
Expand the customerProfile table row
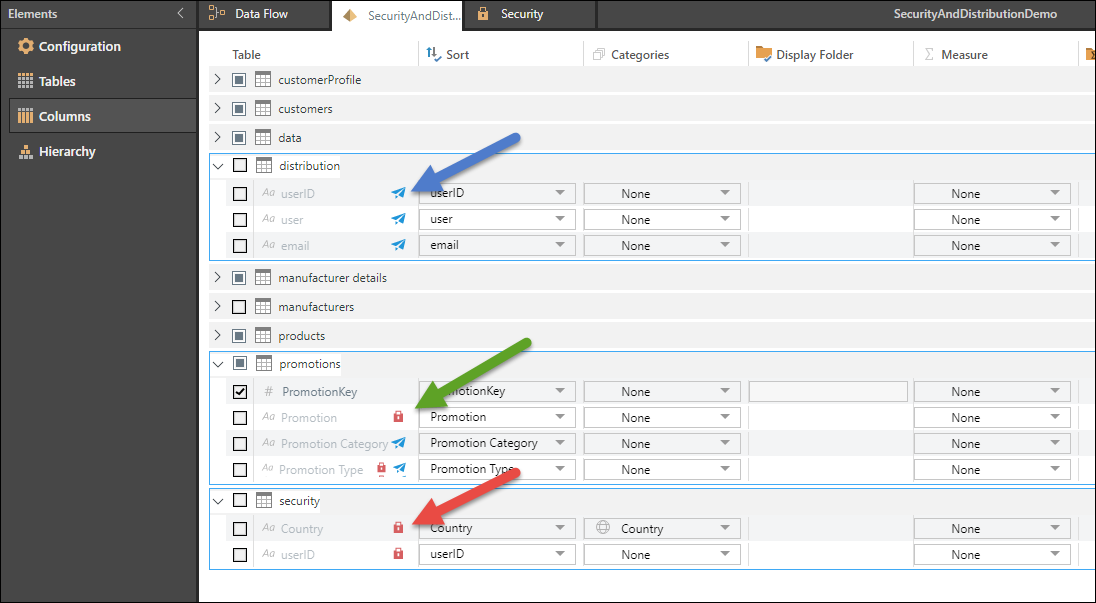coord(218,80)
